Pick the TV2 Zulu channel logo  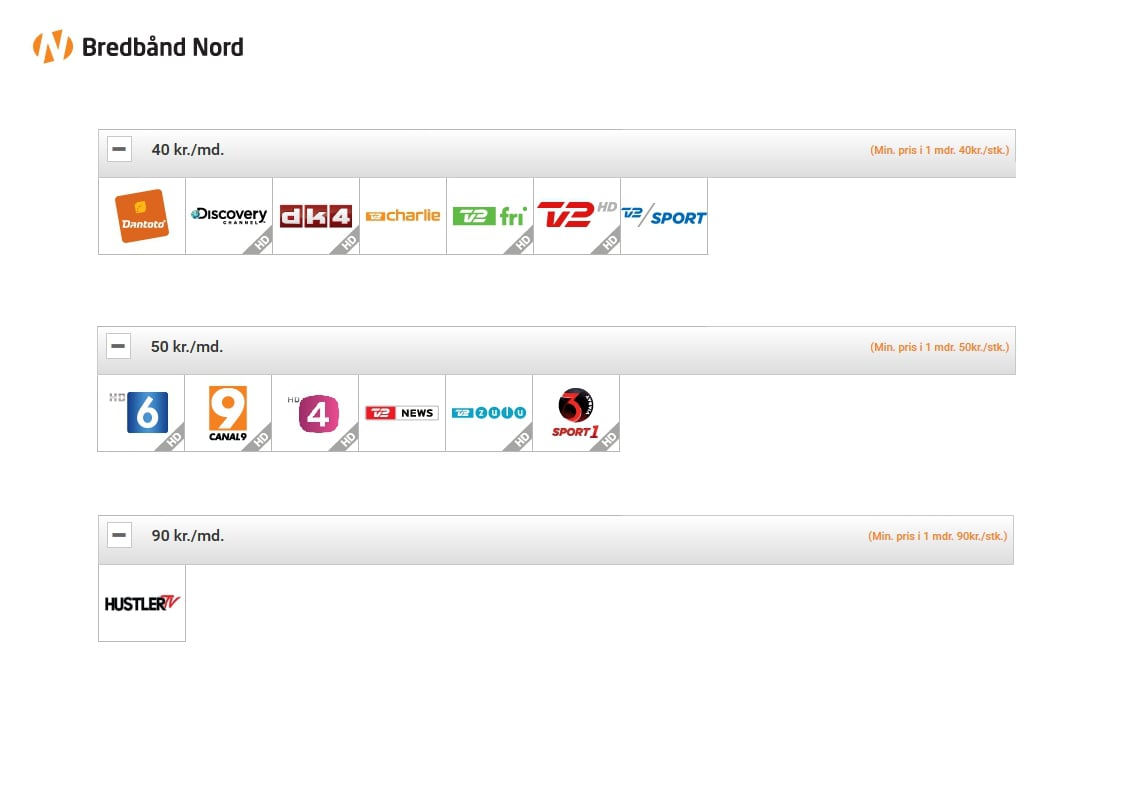pyautogui.click(x=489, y=413)
